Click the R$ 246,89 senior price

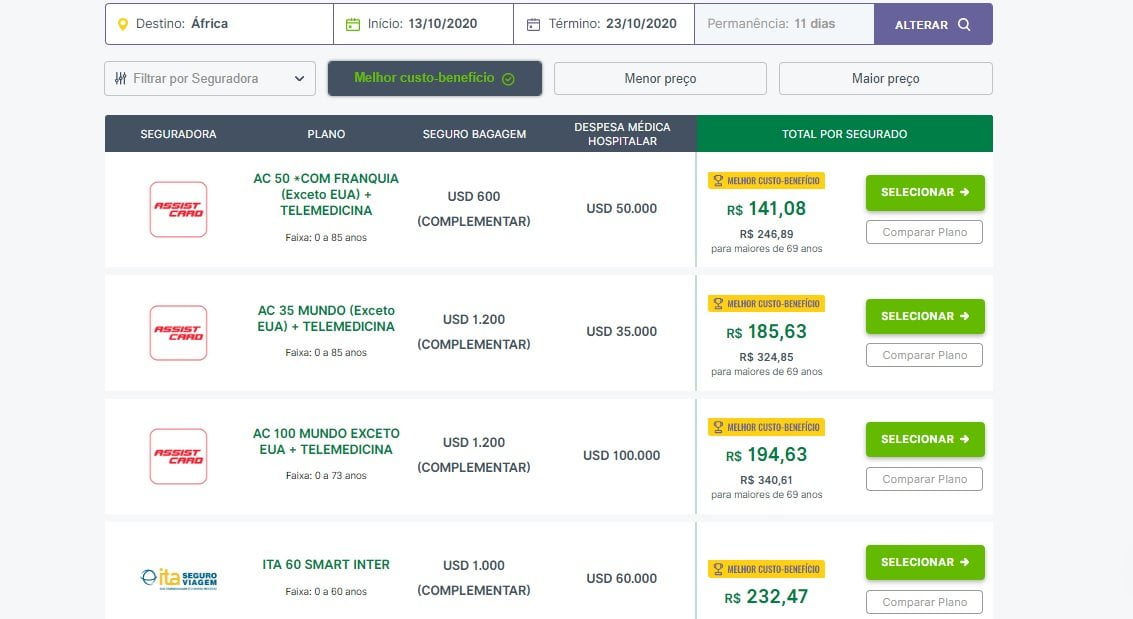(x=766, y=234)
